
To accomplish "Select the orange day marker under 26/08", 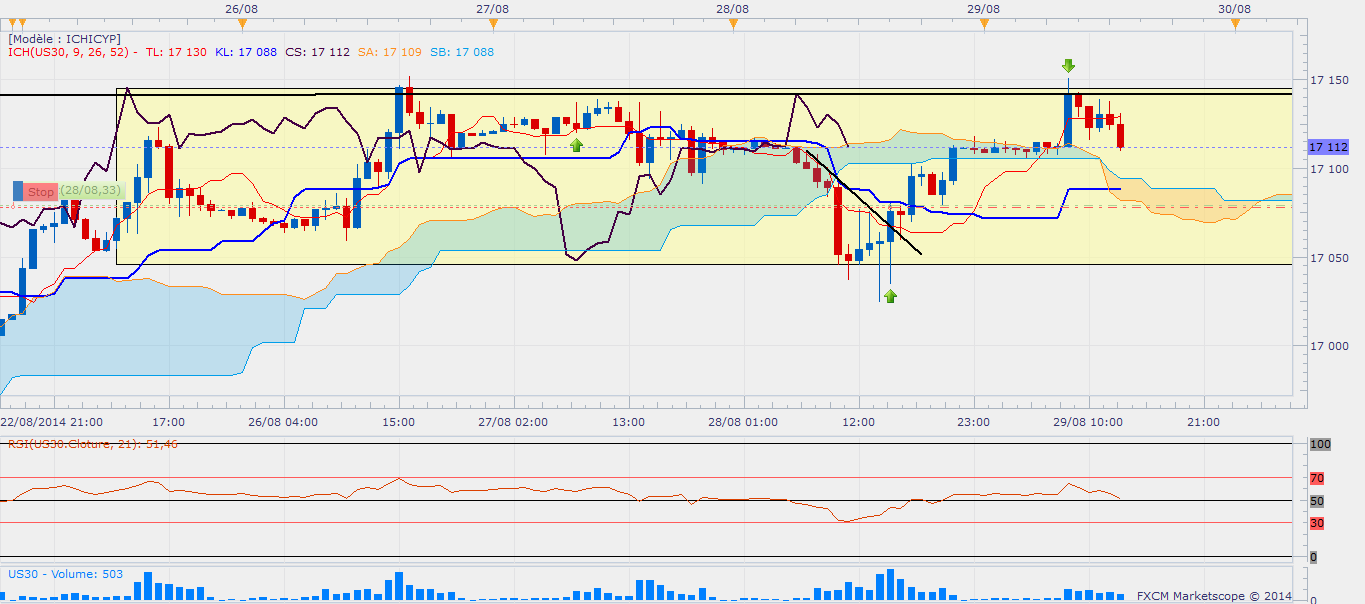I will point(241,22).
